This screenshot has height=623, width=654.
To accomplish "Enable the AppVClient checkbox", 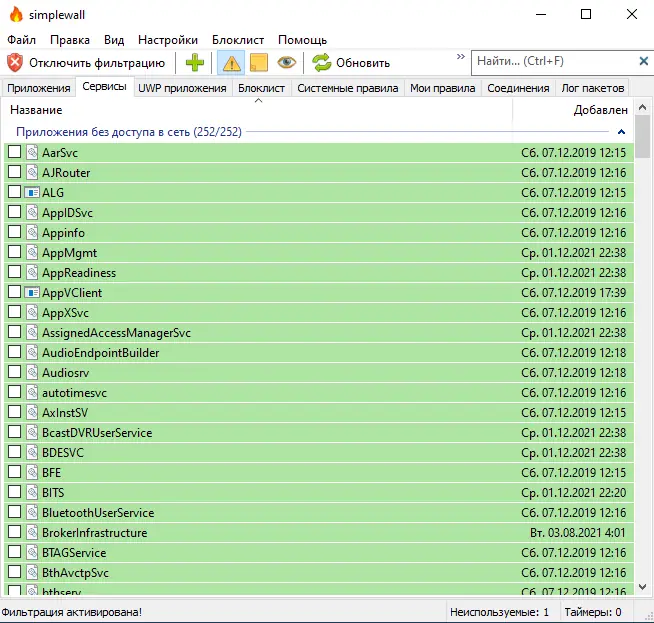I will click(x=15, y=292).
